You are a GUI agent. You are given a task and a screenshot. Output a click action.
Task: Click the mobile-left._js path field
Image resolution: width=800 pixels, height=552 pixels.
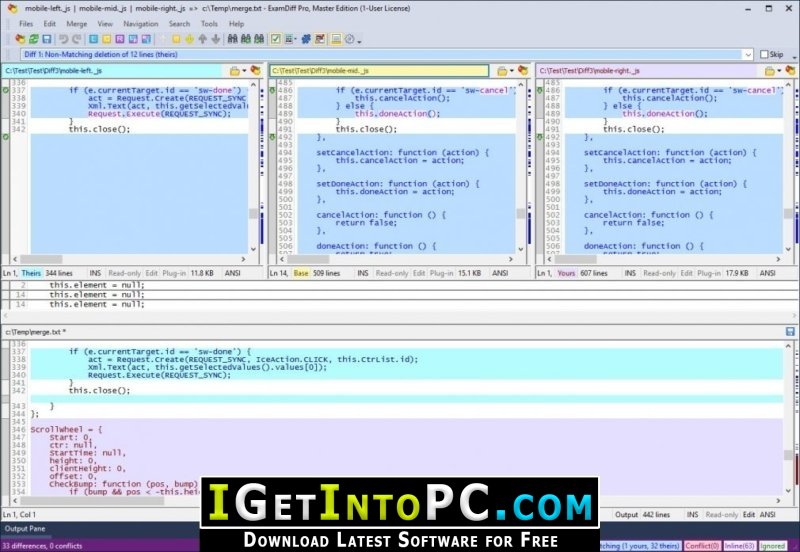113,70
